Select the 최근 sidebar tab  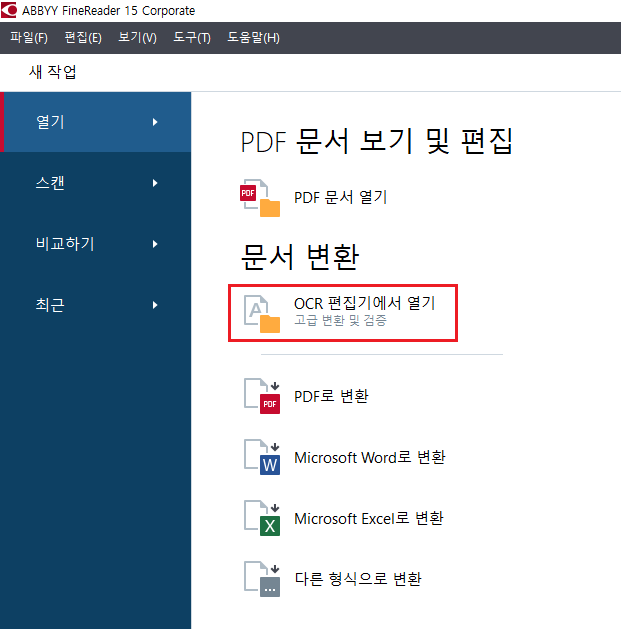[x=95, y=305]
